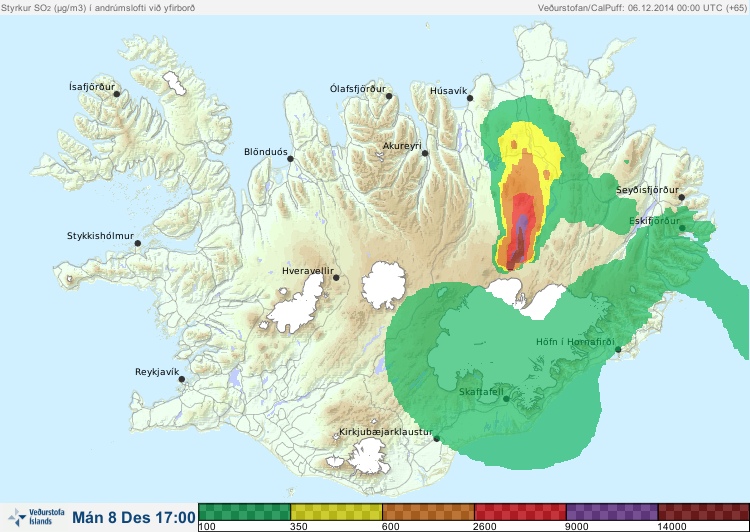The width and height of the screenshot is (750, 532).
Task: Click the Veðurstofa Íslands logo
Action: 36,517
